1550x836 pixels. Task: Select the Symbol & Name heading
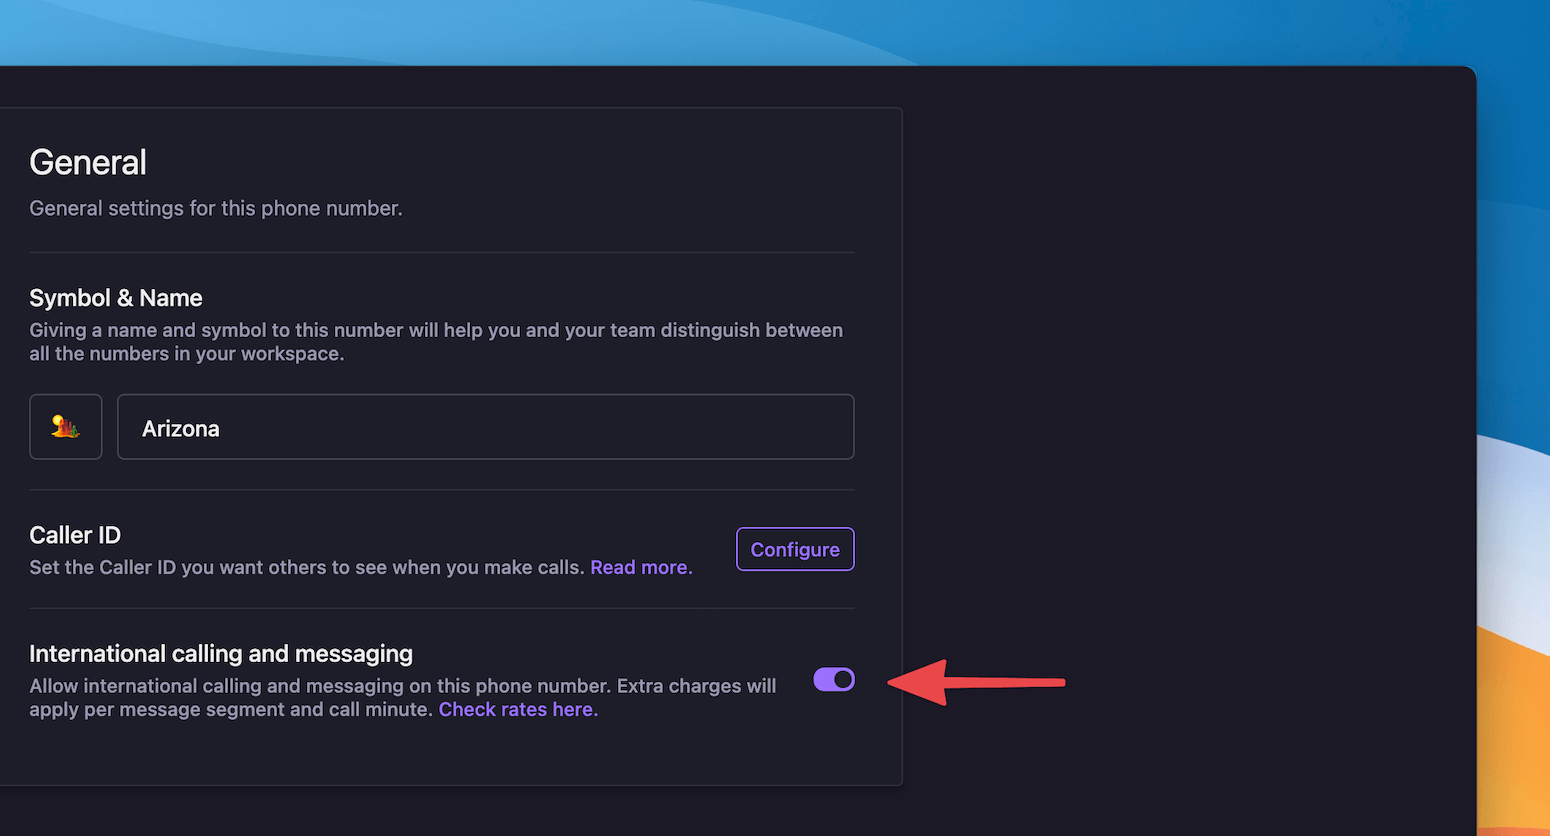click(116, 298)
